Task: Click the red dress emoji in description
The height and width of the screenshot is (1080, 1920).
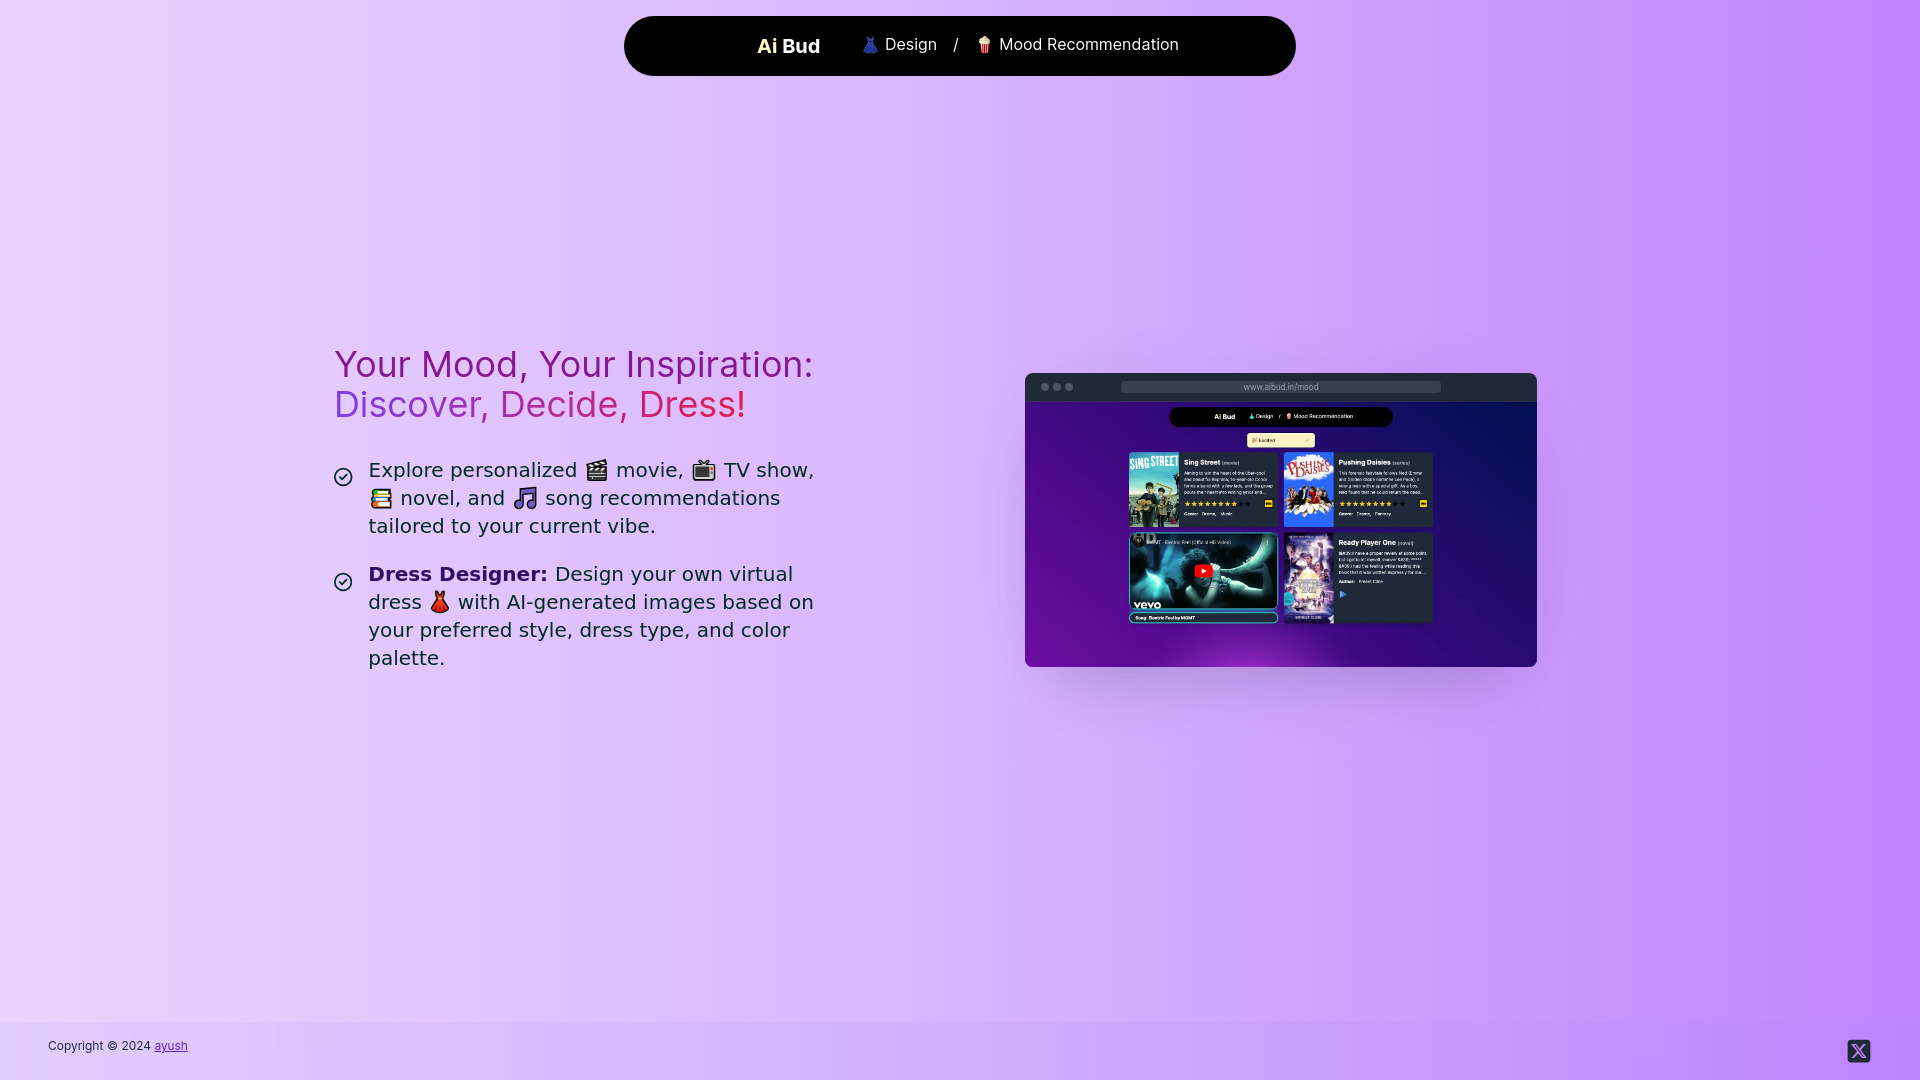Action: tap(439, 602)
